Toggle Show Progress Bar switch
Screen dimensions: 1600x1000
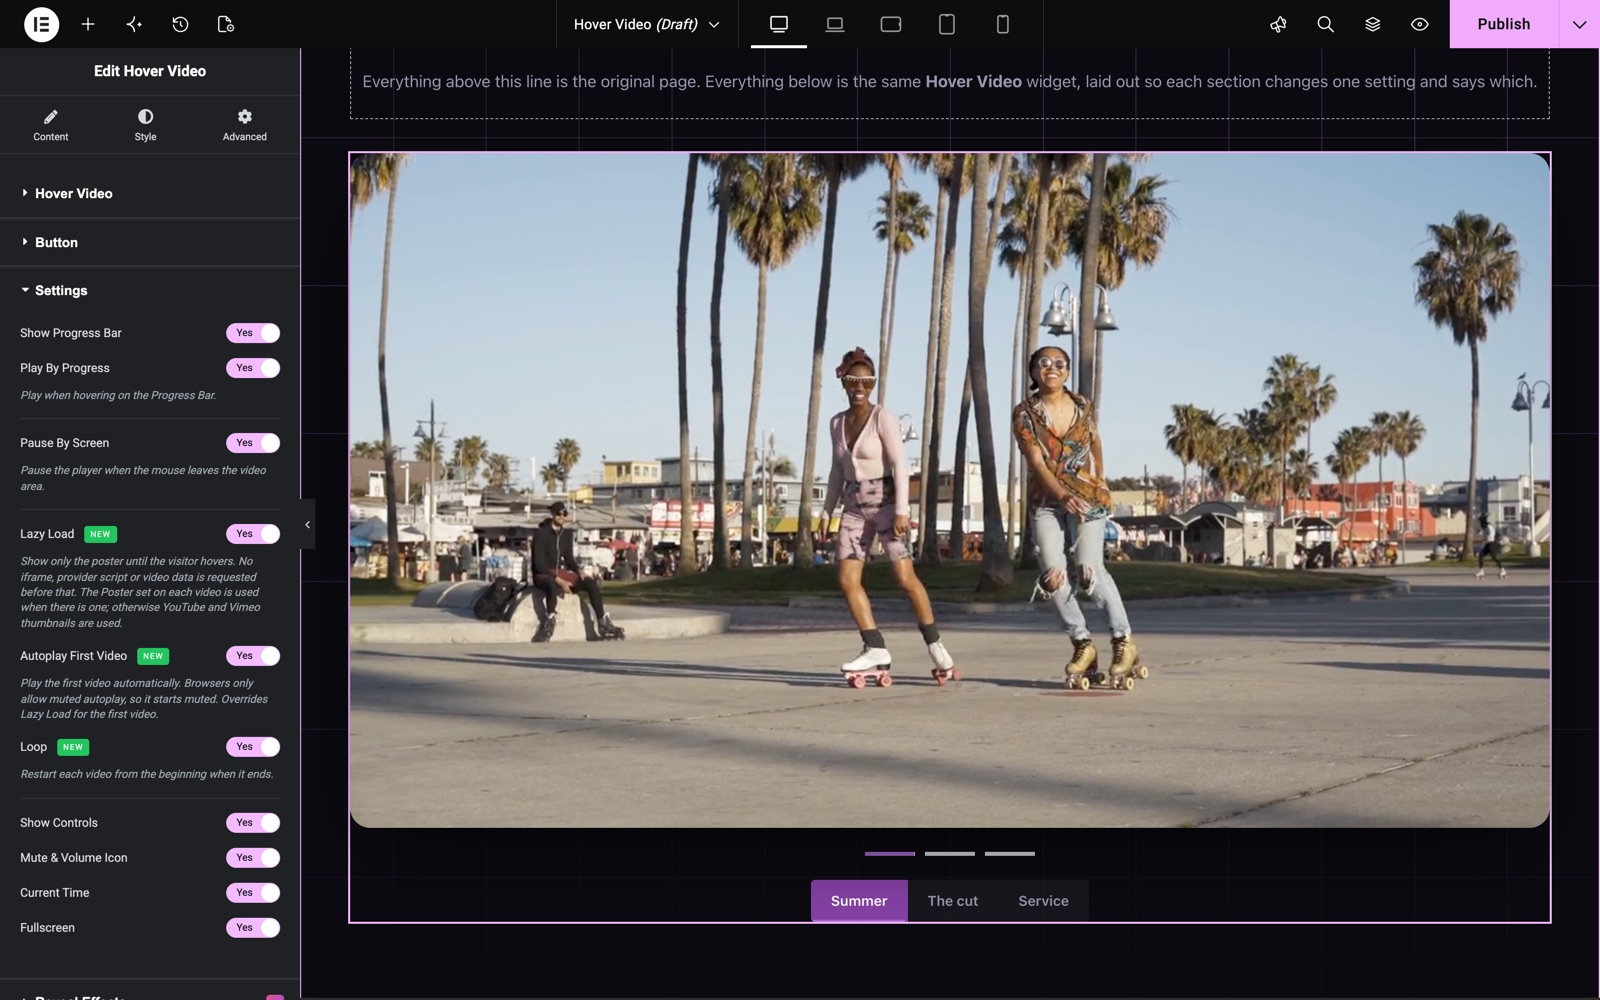[253, 333]
